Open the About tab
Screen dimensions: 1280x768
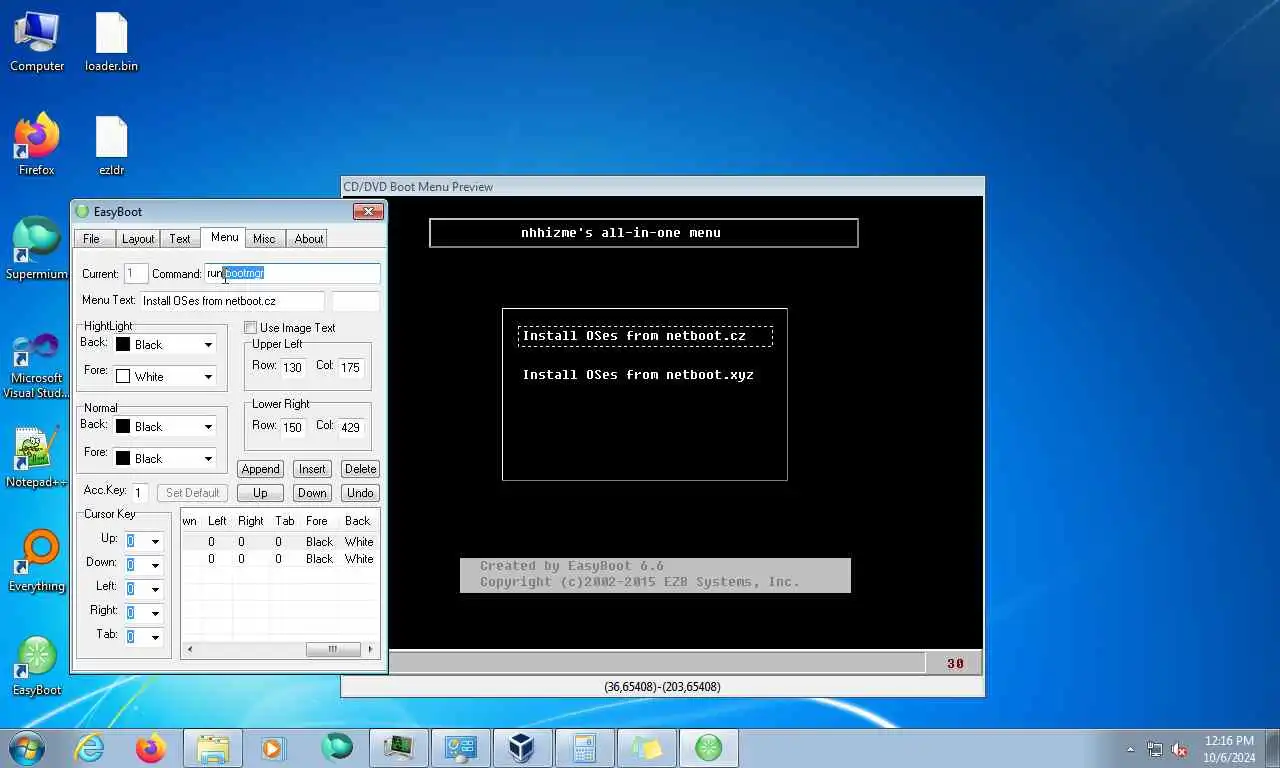308,239
